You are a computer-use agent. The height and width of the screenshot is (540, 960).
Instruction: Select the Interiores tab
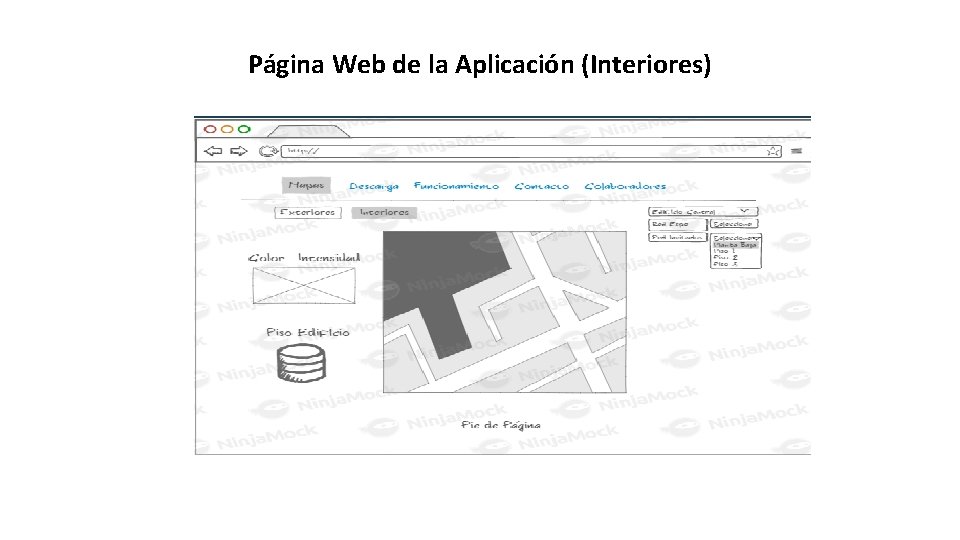pyautogui.click(x=384, y=212)
